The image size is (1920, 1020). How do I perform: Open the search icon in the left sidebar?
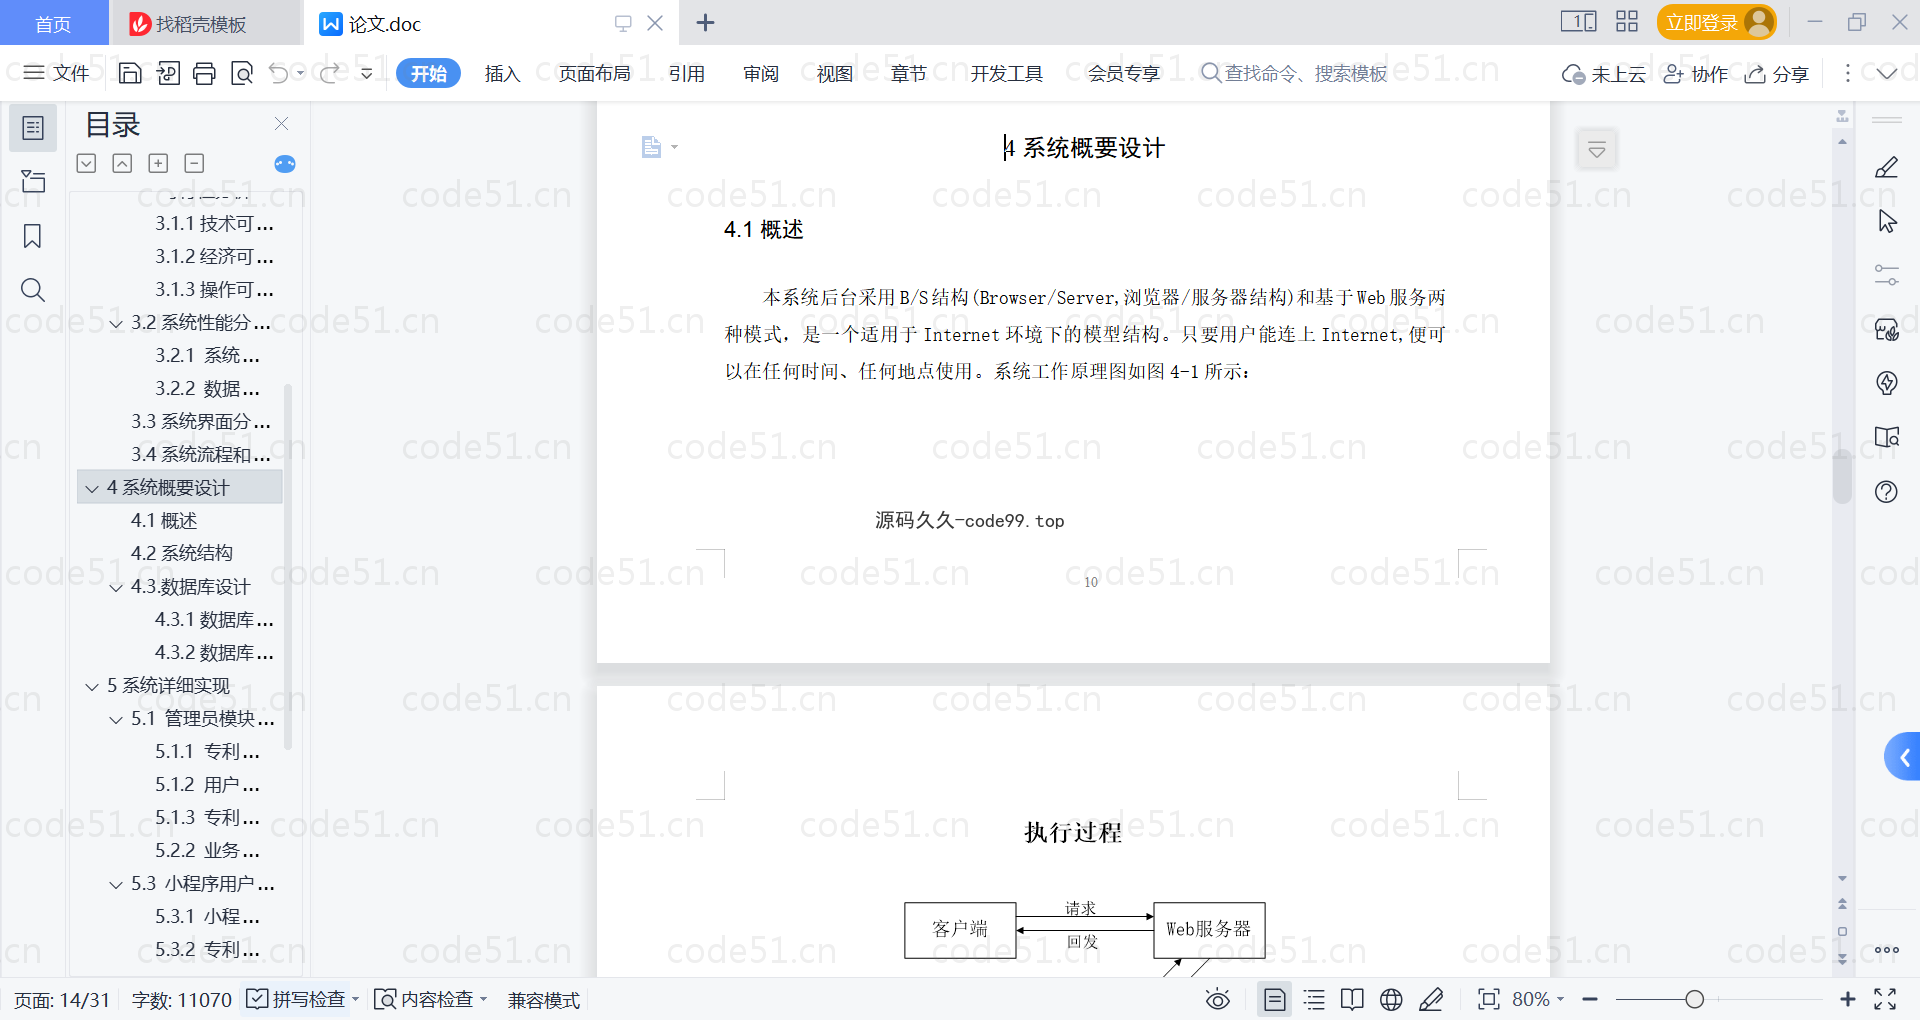(33, 290)
